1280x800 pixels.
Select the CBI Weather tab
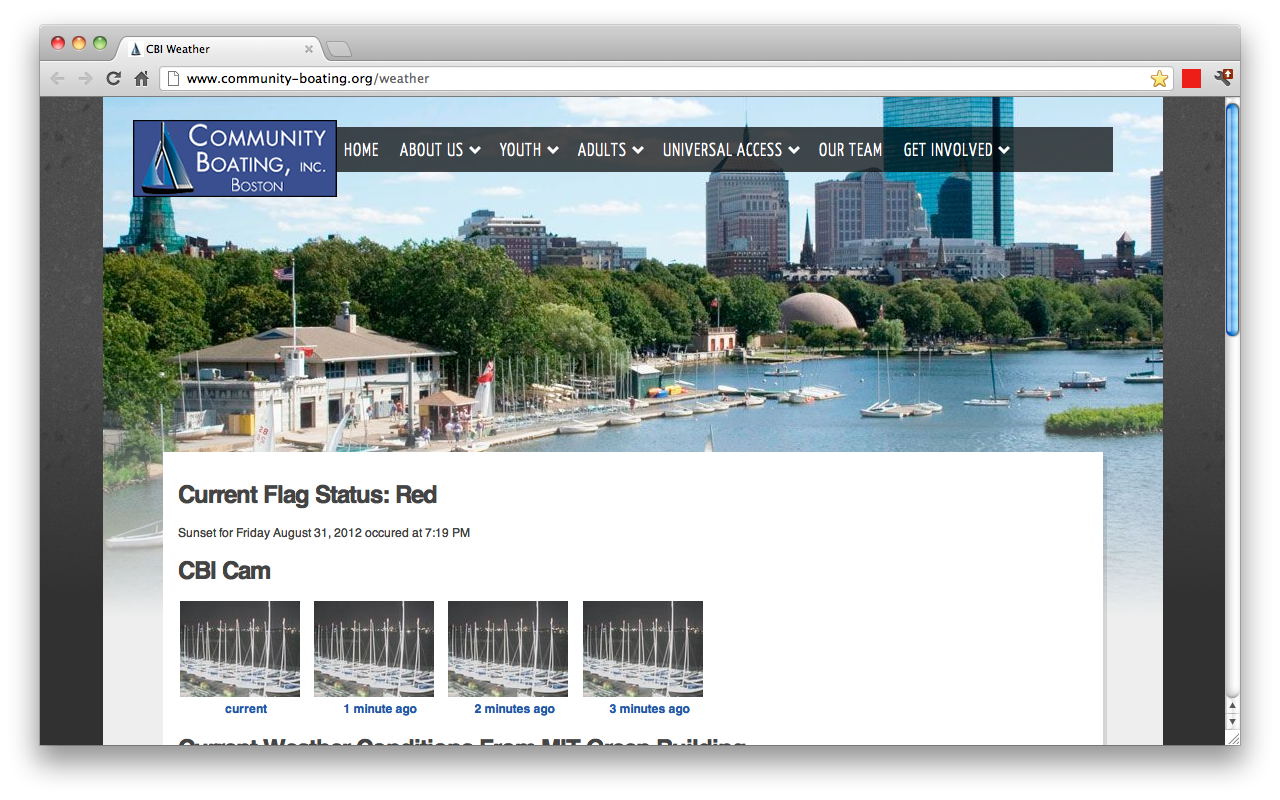coord(220,49)
